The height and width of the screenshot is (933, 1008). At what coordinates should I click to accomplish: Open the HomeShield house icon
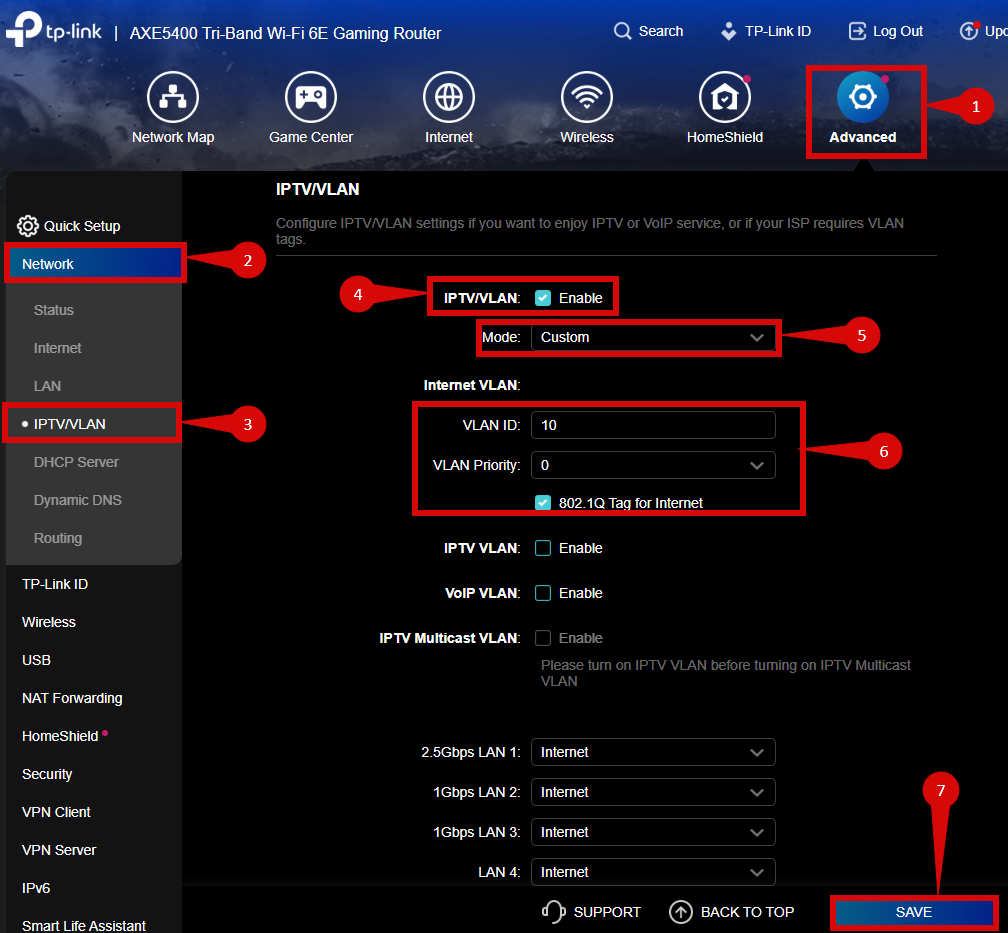click(x=724, y=97)
